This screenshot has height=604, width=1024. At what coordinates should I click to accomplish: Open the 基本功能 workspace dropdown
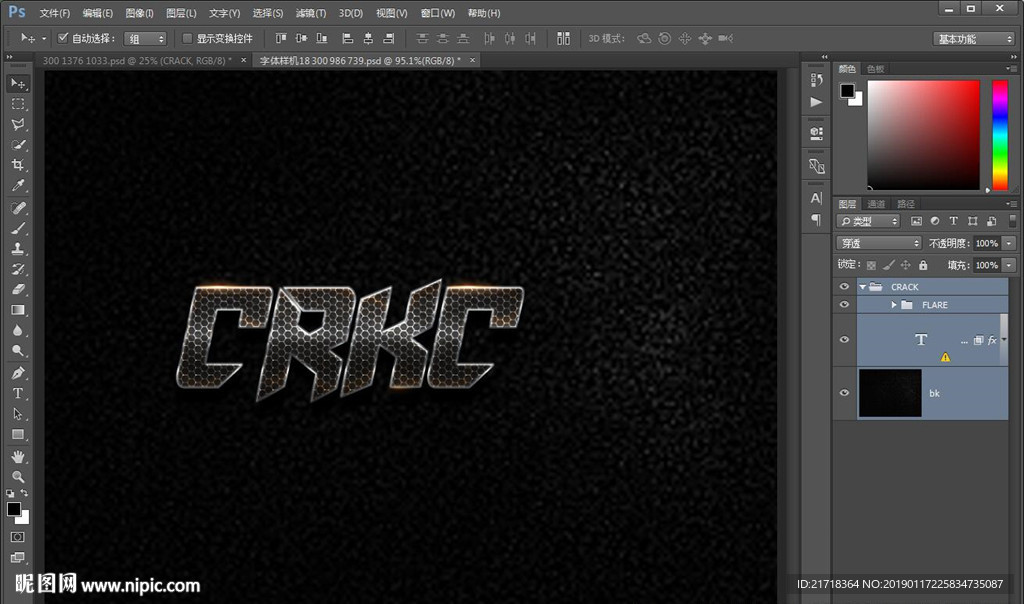pos(974,39)
